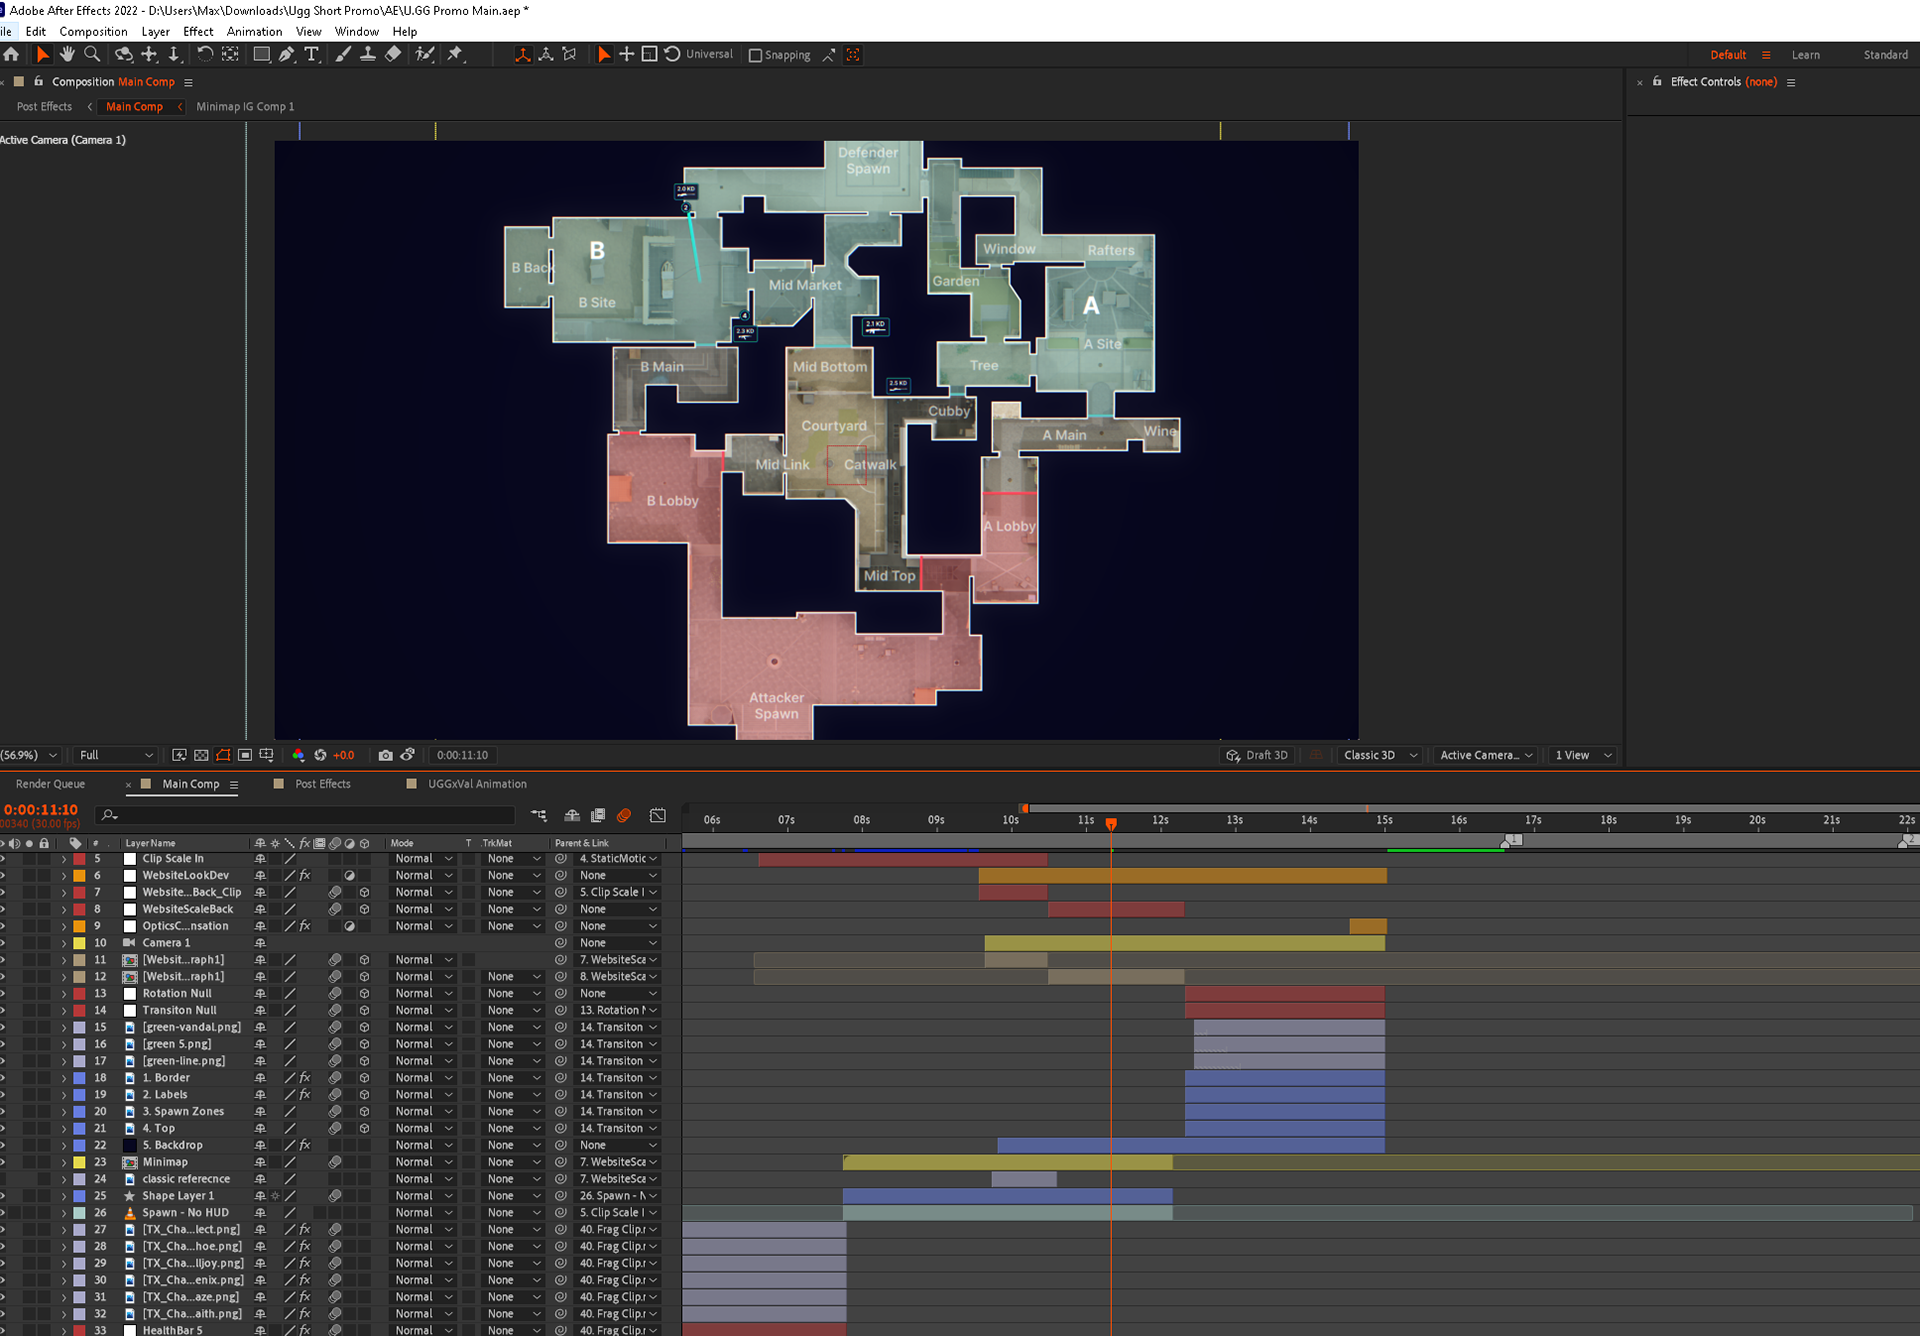The width and height of the screenshot is (1920, 1336).
Task: Focus the timeline layer search field
Action: point(305,816)
